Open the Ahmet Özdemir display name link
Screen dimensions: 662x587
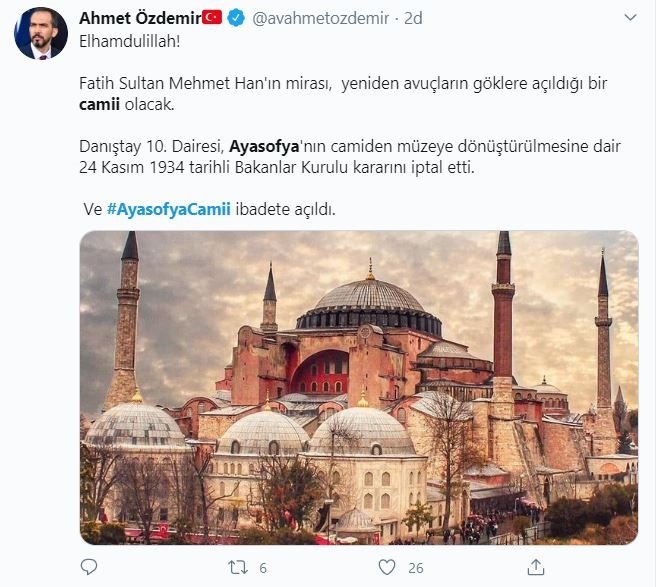[x=140, y=18]
